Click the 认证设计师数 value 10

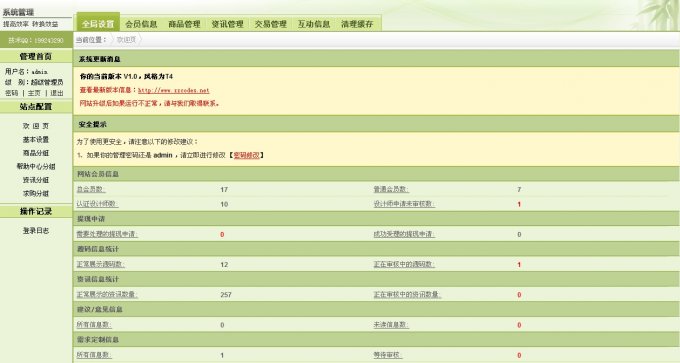224,204
